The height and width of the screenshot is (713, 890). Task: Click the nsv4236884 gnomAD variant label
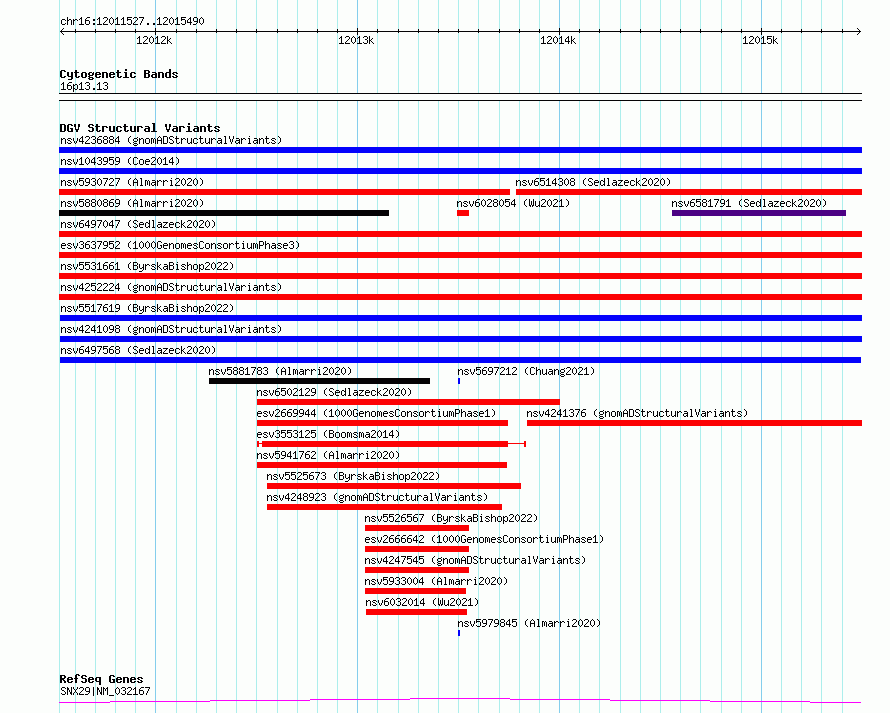coord(171,140)
